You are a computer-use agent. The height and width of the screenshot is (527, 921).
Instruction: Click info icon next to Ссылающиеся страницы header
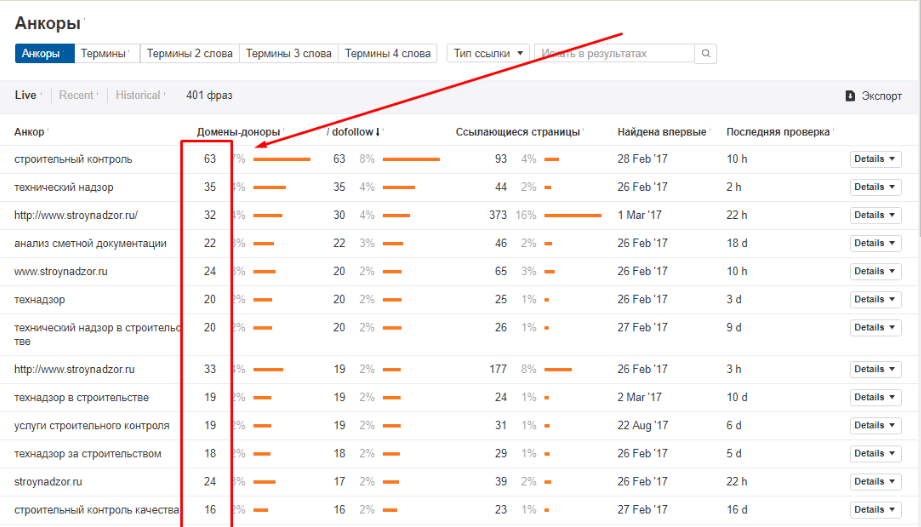coord(584,131)
